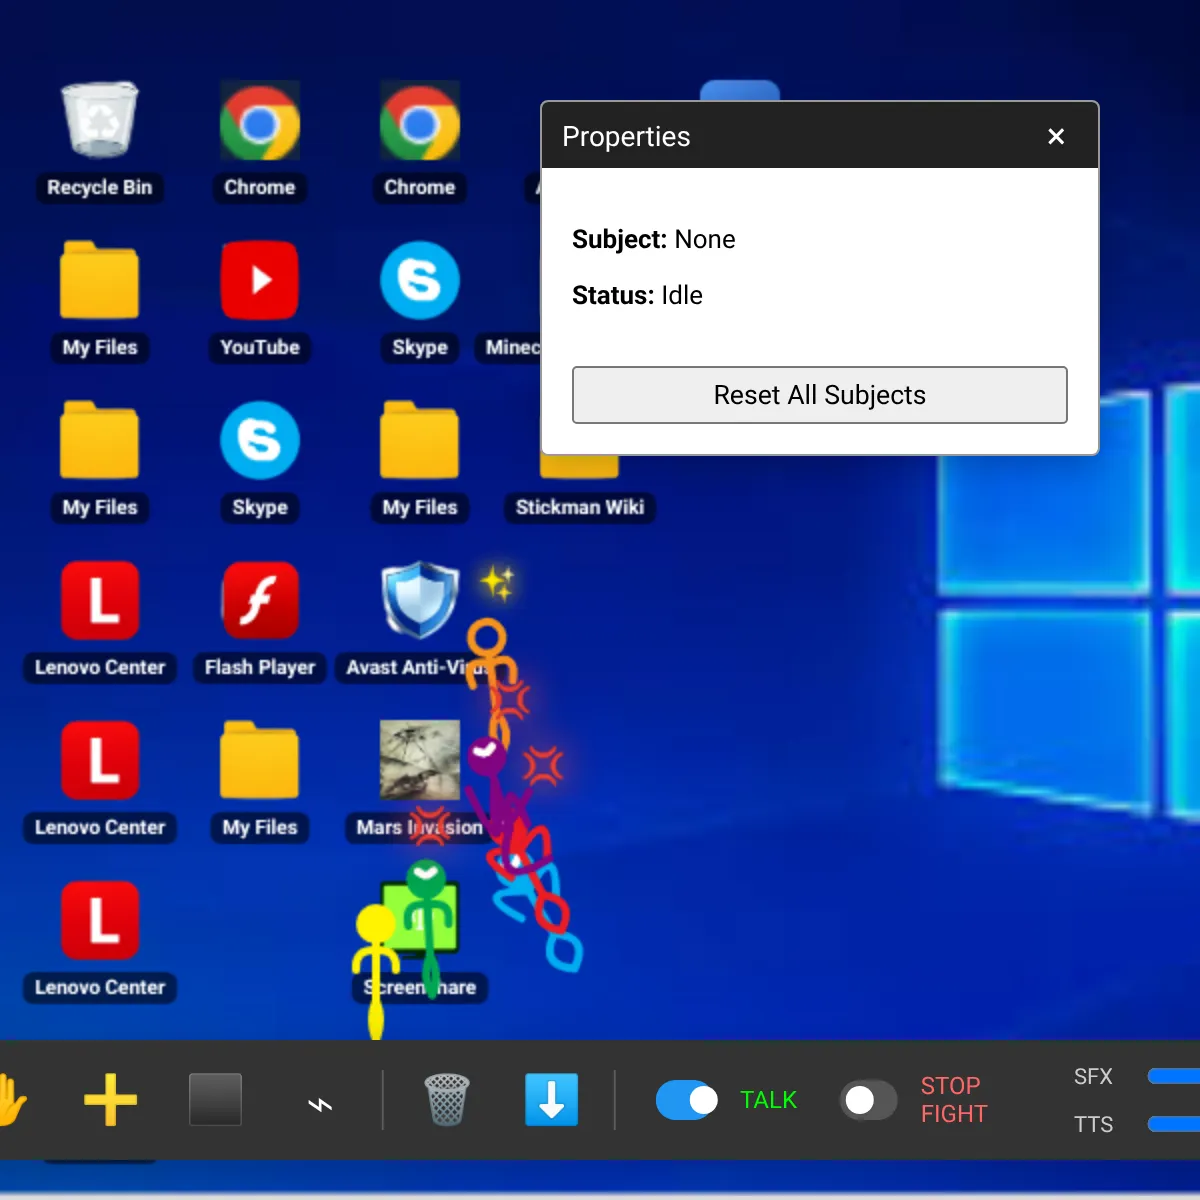Open the green Screenshare icon
The height and width of the screenshot is (1200, 1200).
click(x=420, y=917)
